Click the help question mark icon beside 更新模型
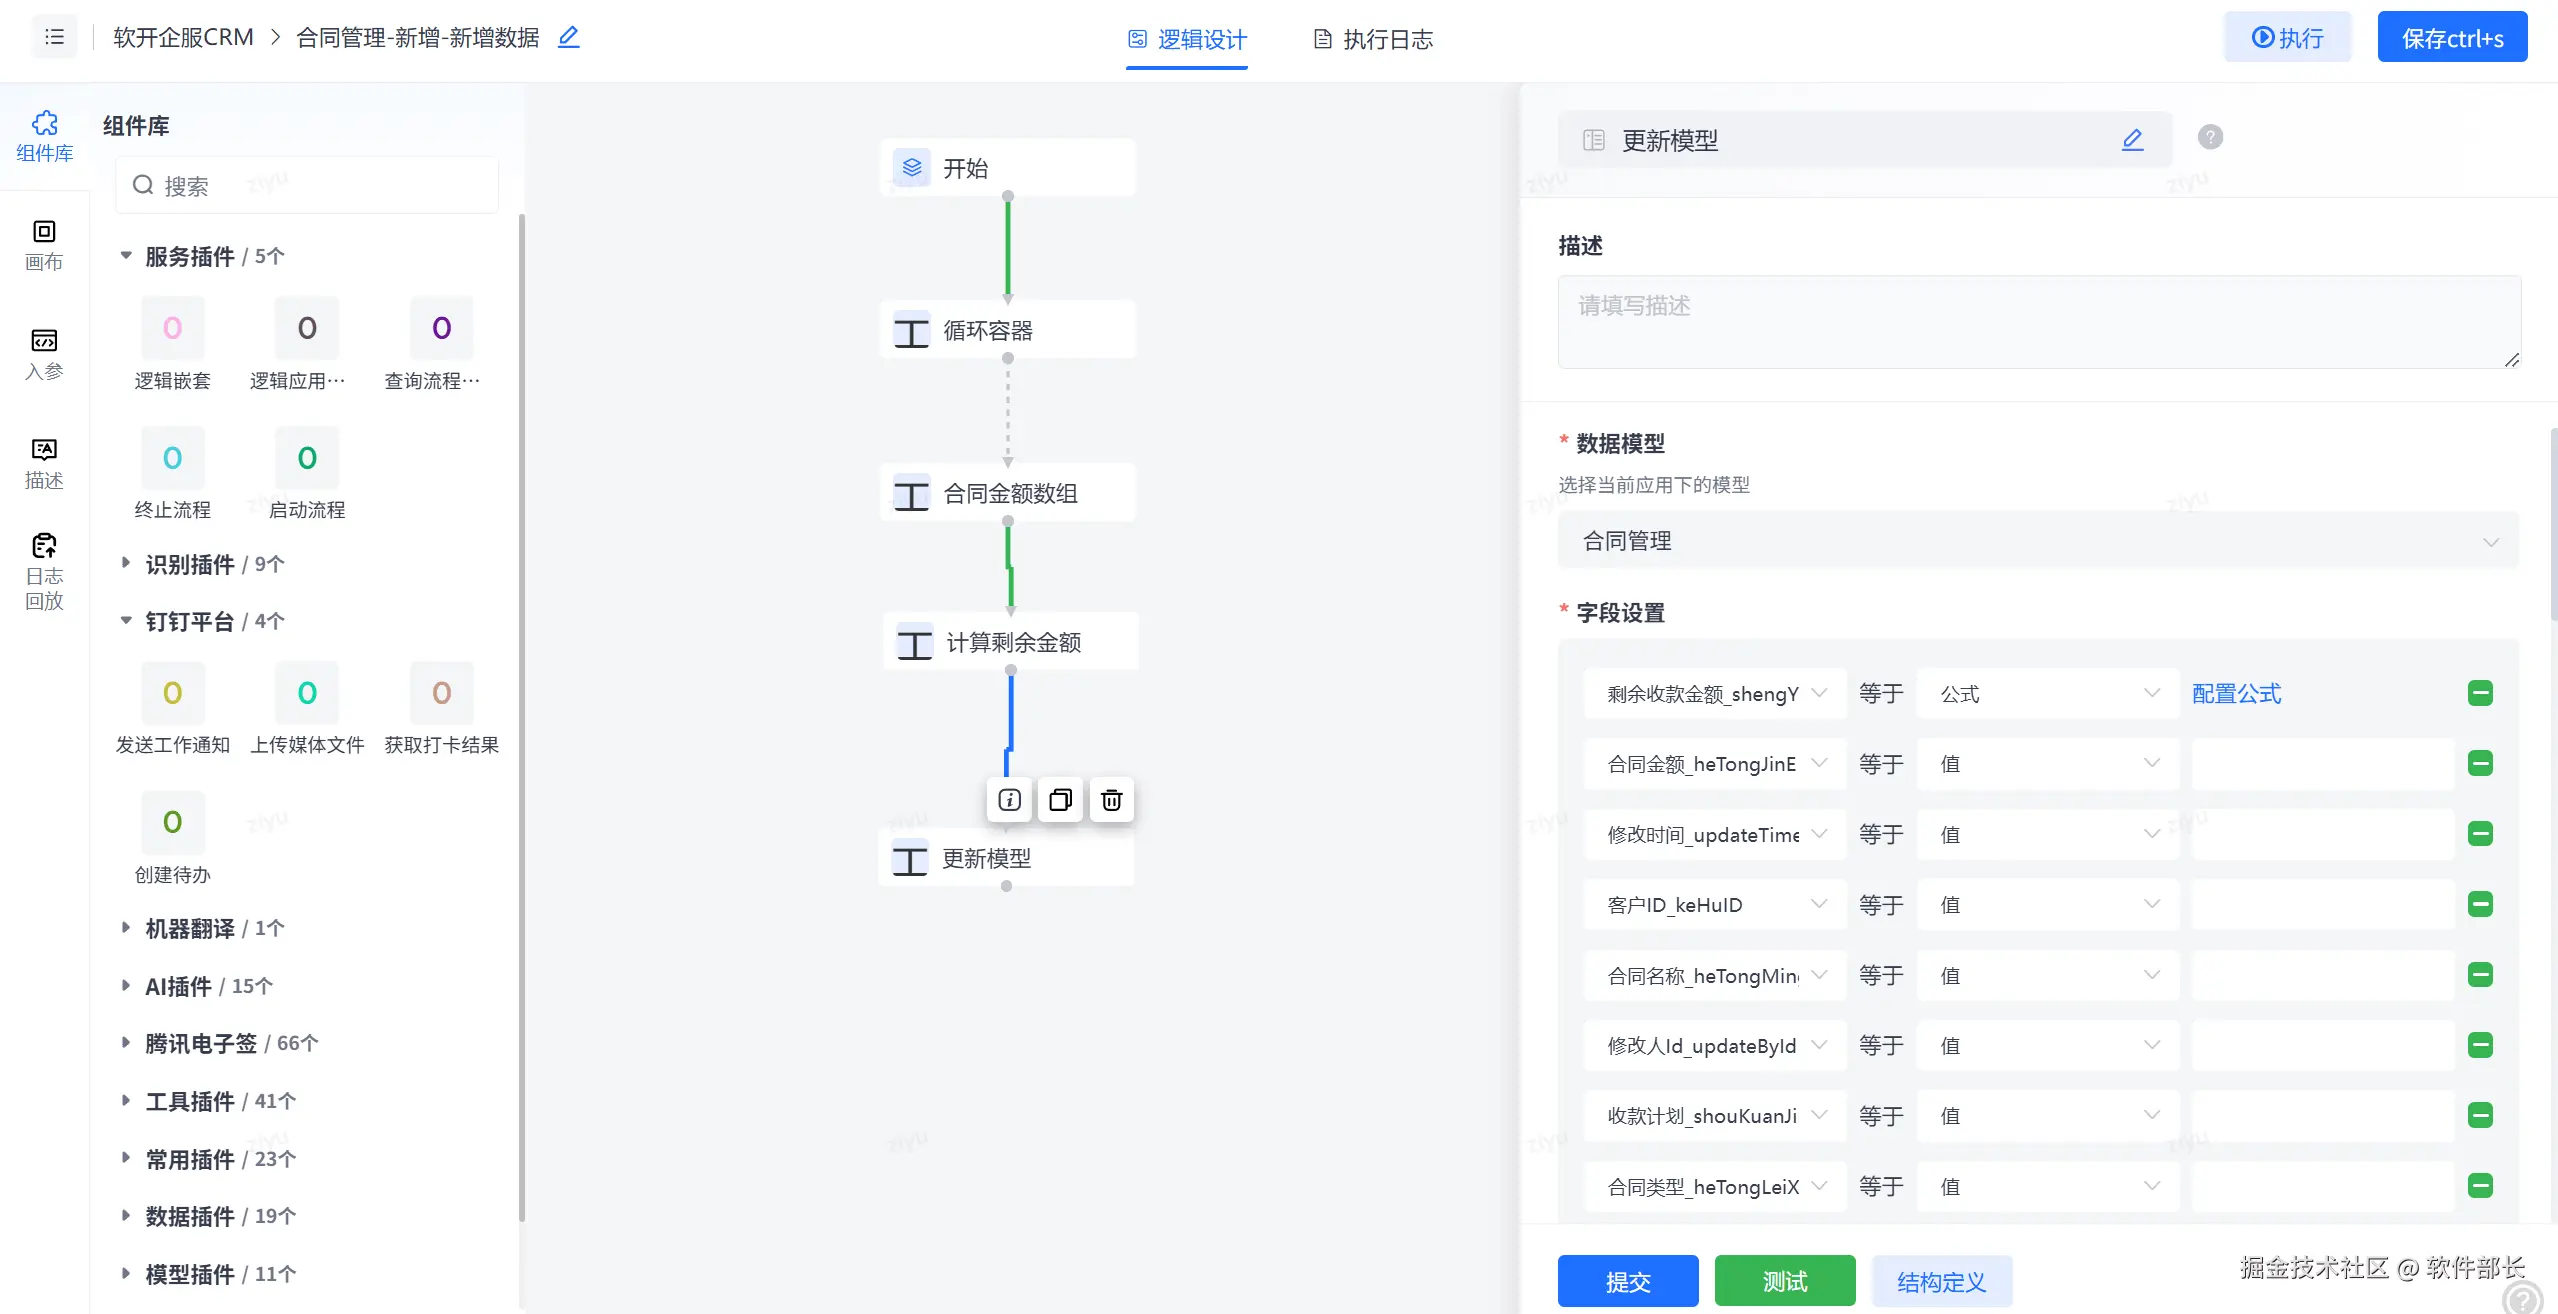The height and width of the screenshot is (1314, 2558). (2210, 137)
